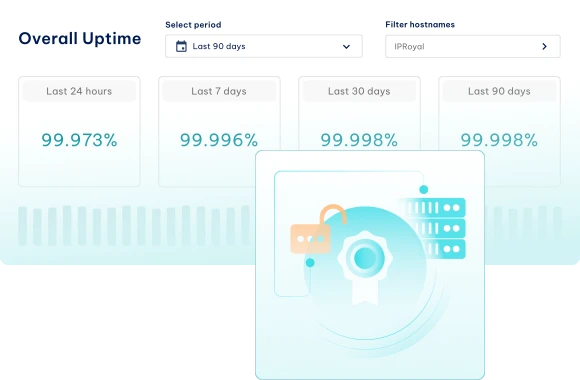
Task: Click the 99.973% uptime value
Action: (x=79, y=140)
